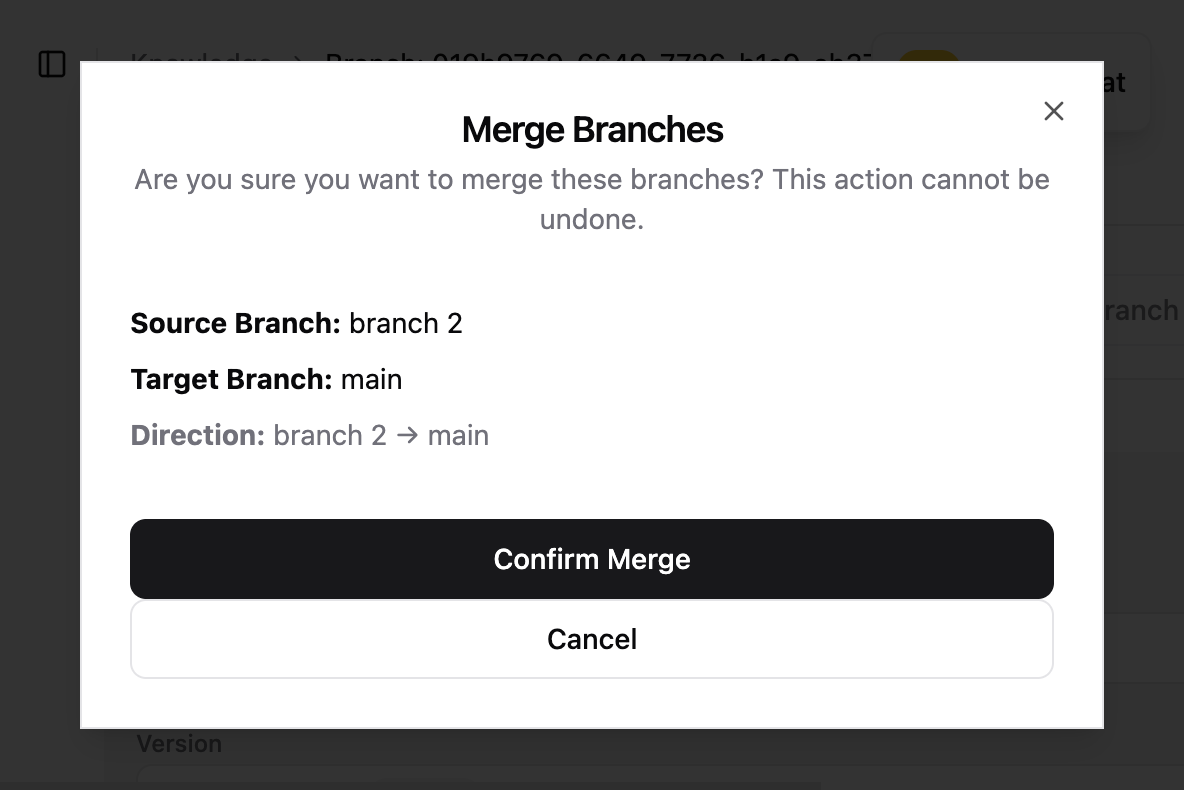Close the Merge Branches dialog

[1053, 111]
